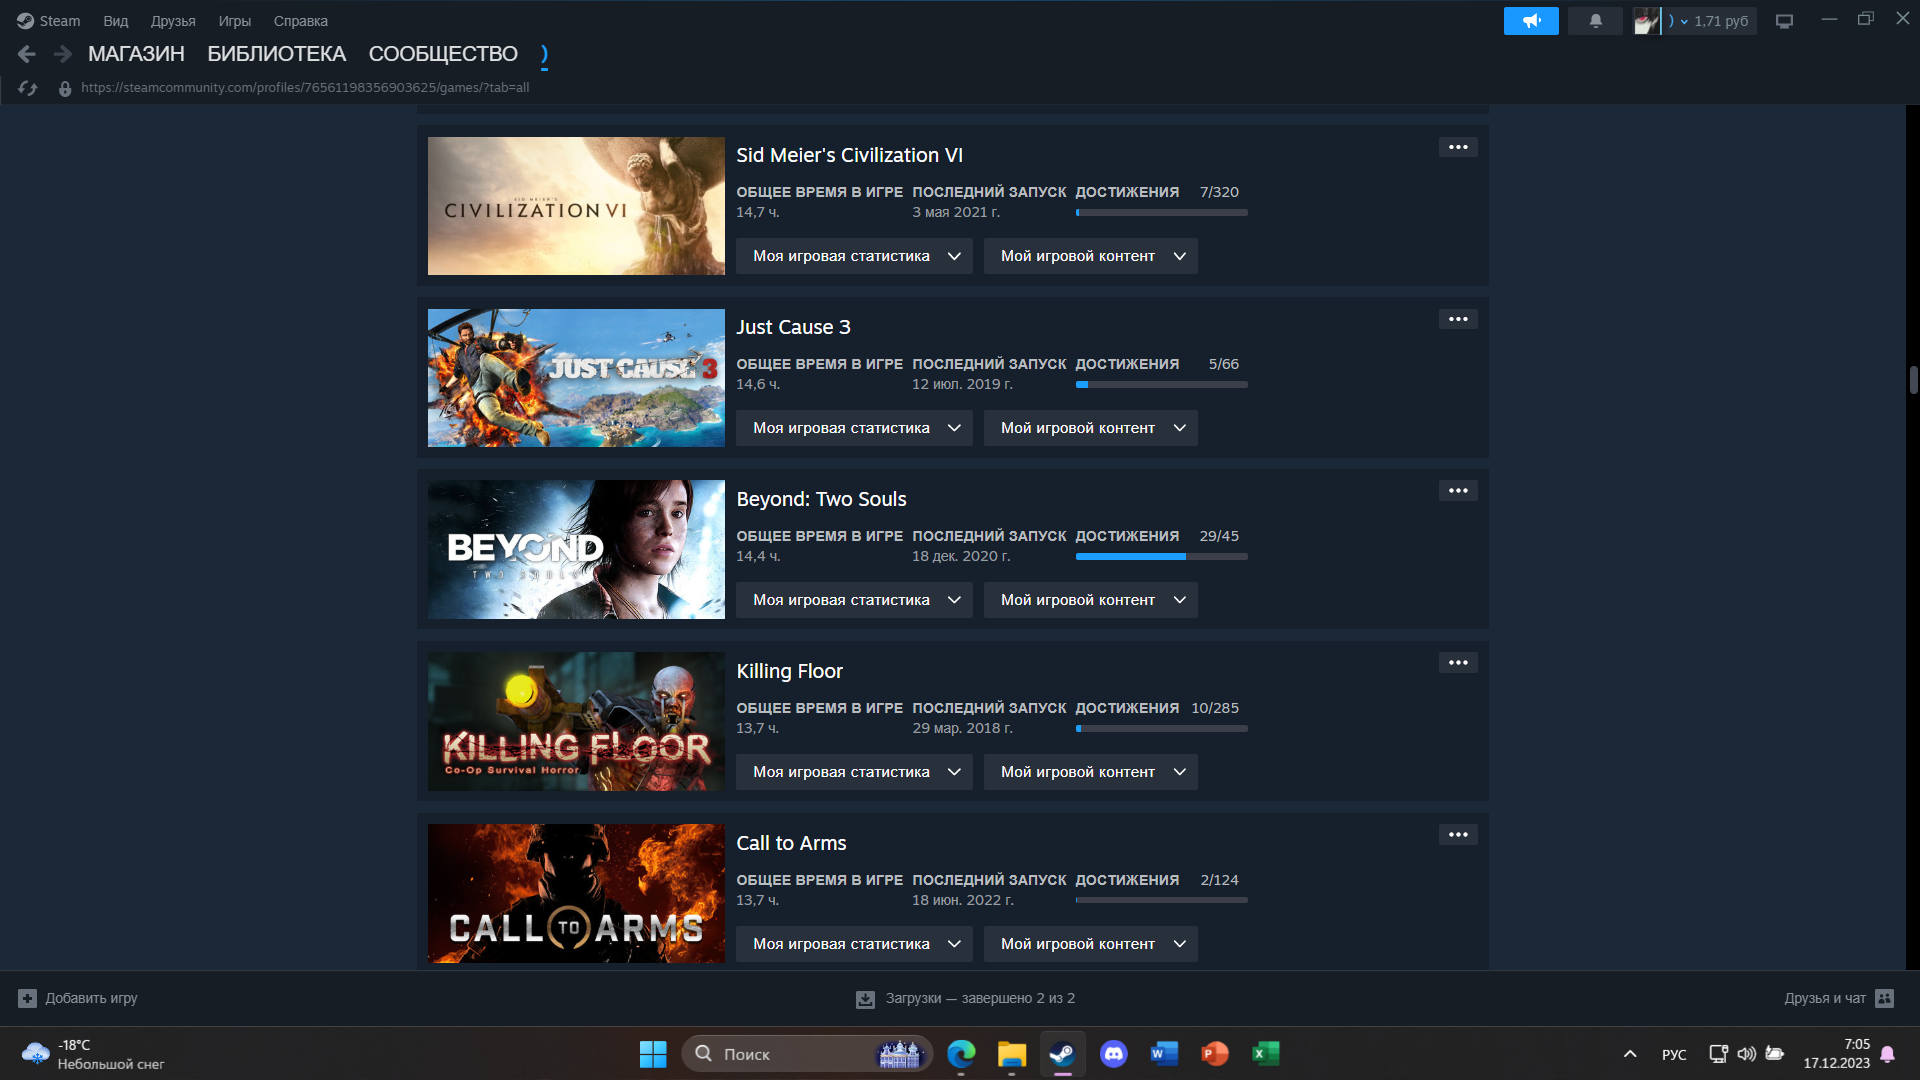Open the Windows Start menu
The image size is (1920, 1080).
tap(653, 1054)
